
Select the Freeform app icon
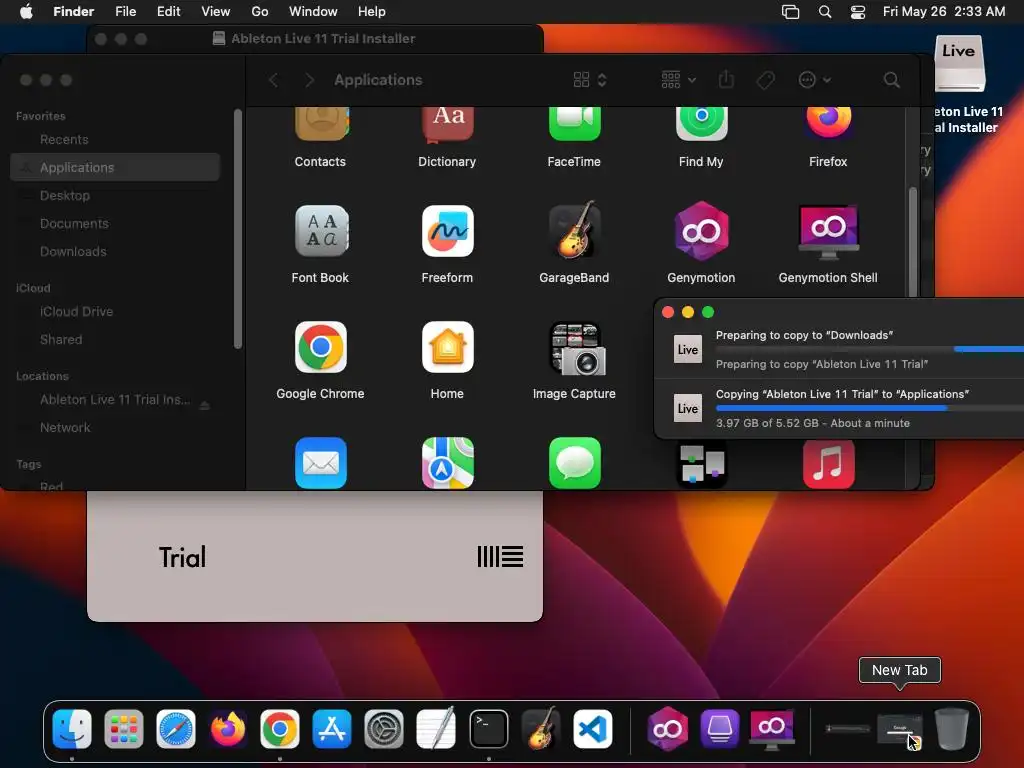pyautogui.click(x=447, y=231)
